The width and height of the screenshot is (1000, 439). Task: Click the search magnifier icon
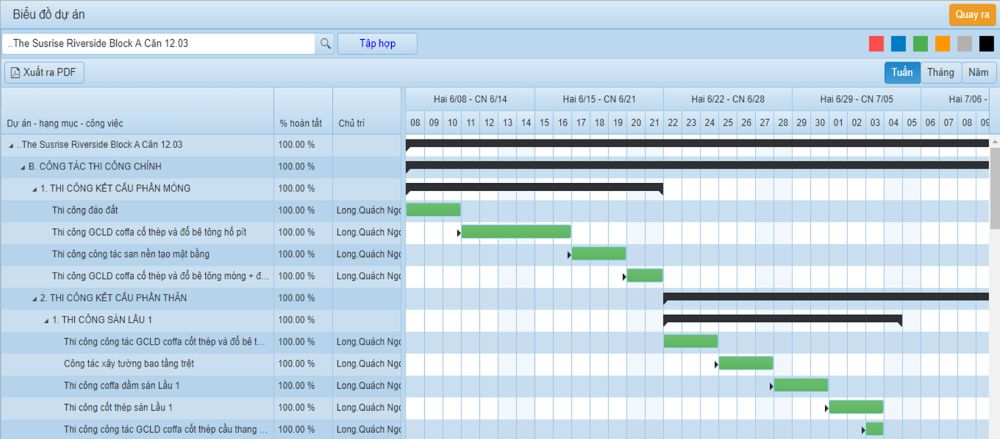click(325, 44)
